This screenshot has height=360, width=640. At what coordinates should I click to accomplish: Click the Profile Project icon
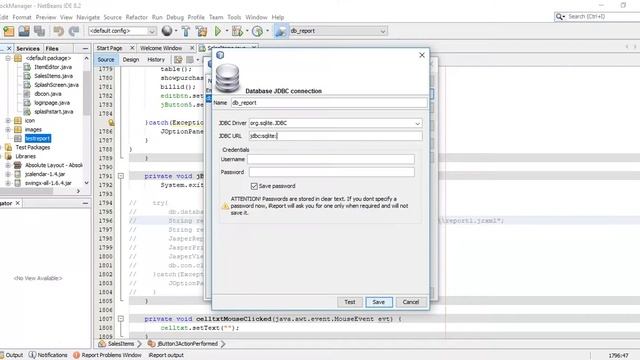tap(257, 31)
